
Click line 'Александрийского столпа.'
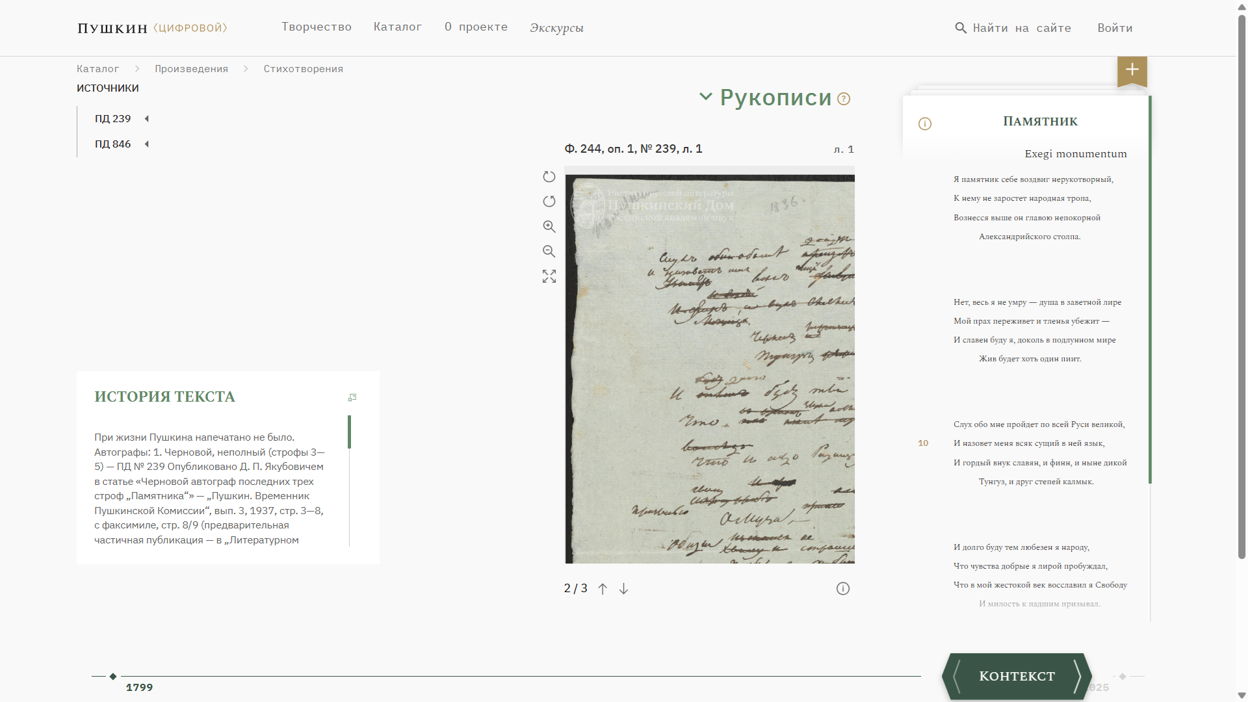[x=1029, y=237]
